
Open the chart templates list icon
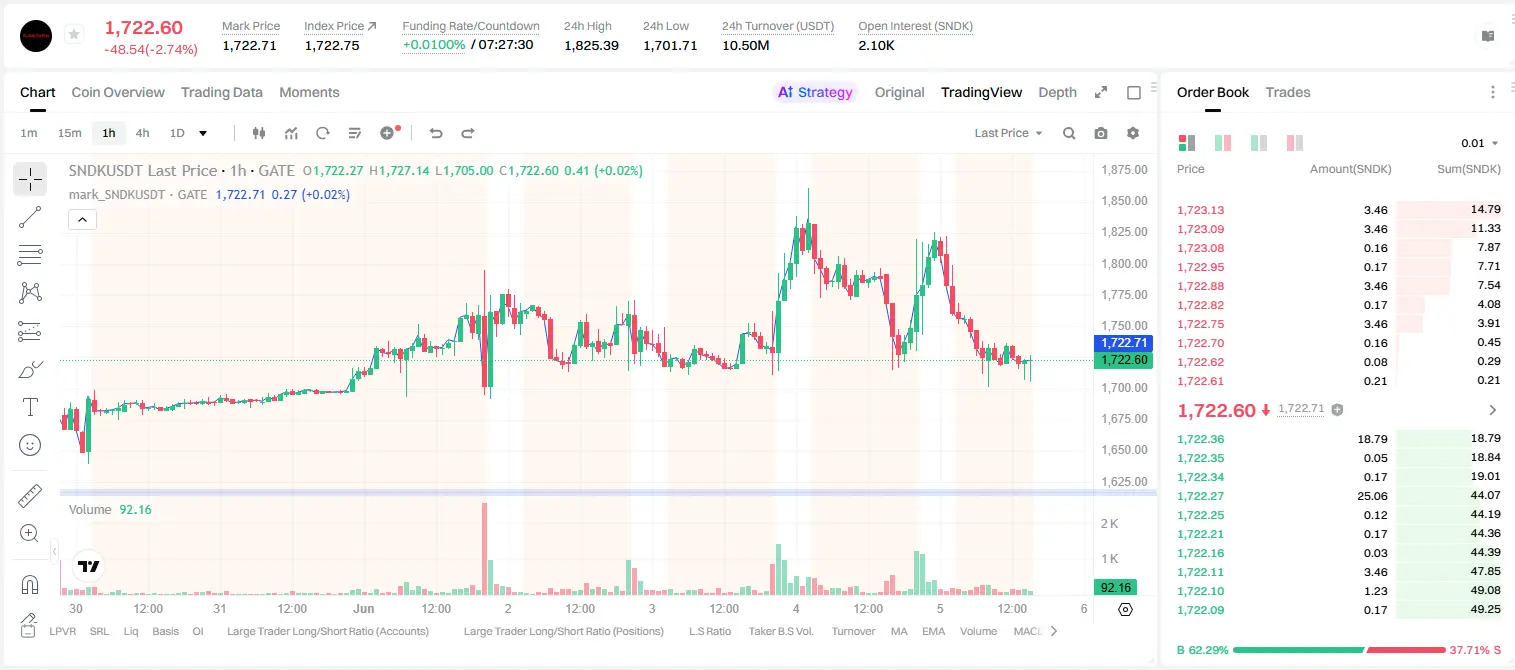pos(355,133)
